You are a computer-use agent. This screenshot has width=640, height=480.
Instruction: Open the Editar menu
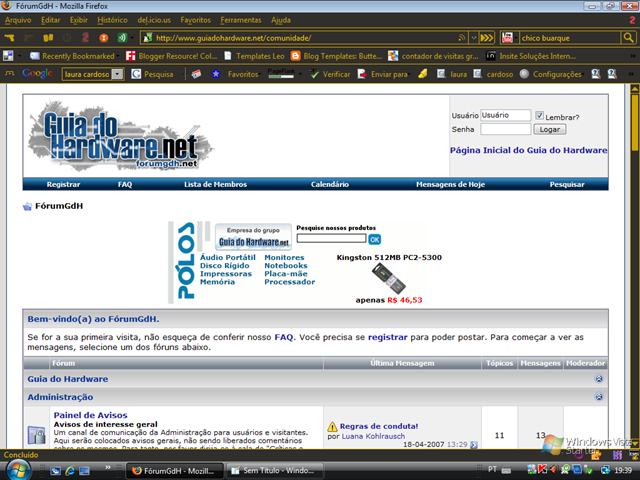point(51,20)
